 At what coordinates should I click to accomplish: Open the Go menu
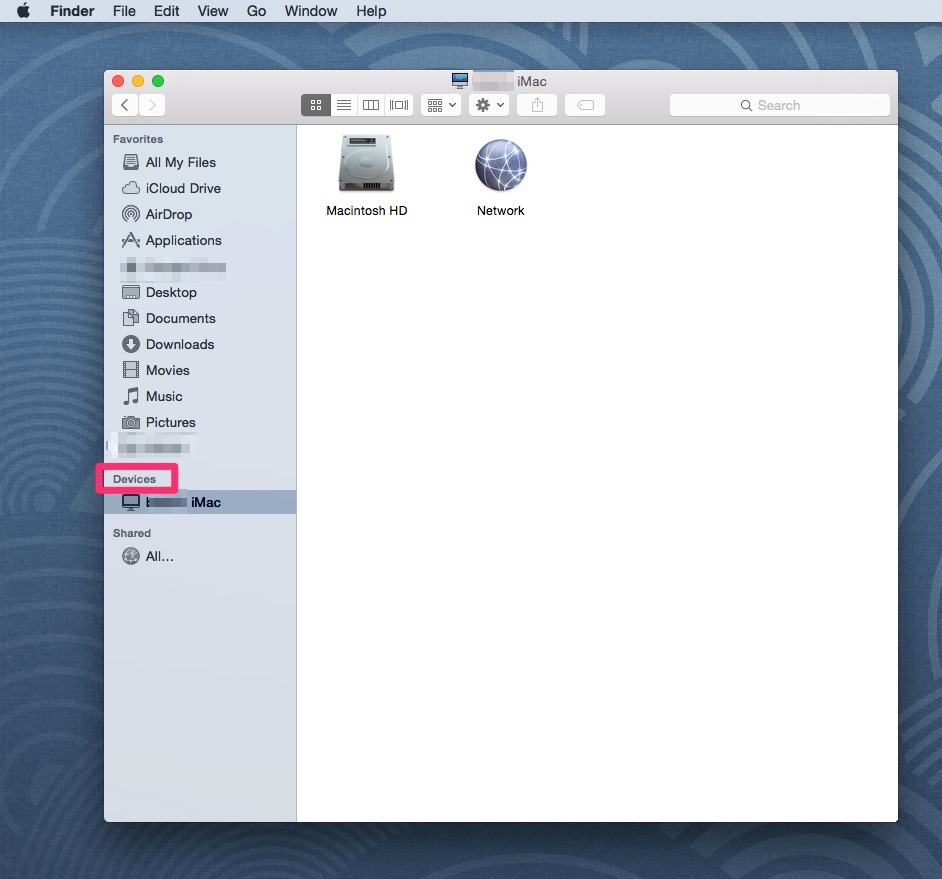pyautogui.click(x=257, y=11)
